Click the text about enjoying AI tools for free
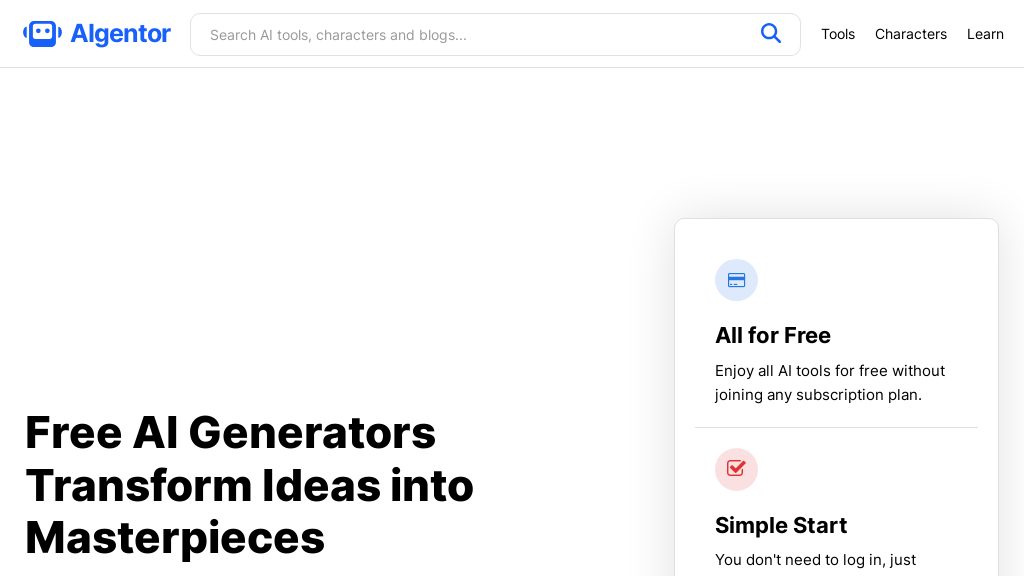Image resolution: width=1024 pixels, height=576 pixels. click(x=829, y=371)
